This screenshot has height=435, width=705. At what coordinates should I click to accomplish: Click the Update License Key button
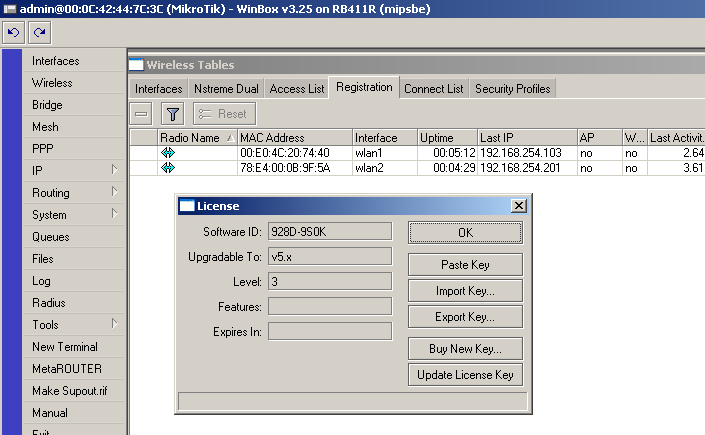pyautogui.click(x=465, y=375)
